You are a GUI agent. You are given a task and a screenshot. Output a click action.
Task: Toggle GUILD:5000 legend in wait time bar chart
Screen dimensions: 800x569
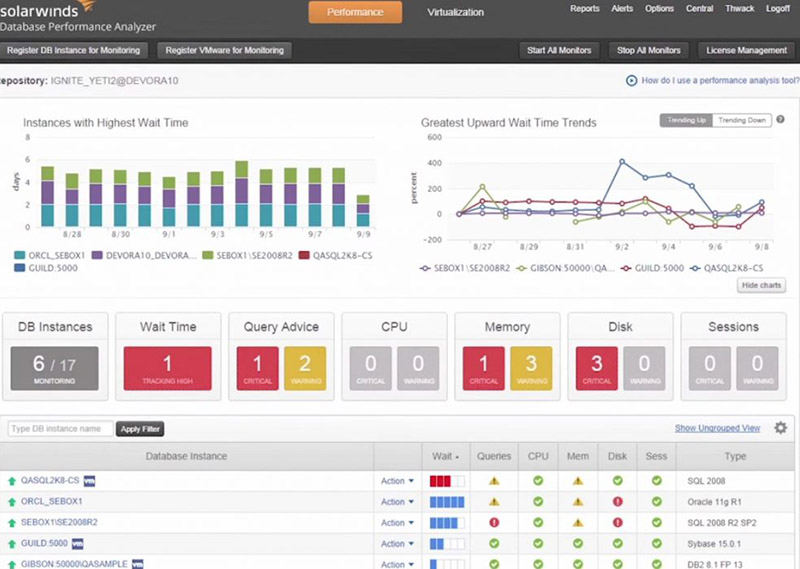pos(46,268)
